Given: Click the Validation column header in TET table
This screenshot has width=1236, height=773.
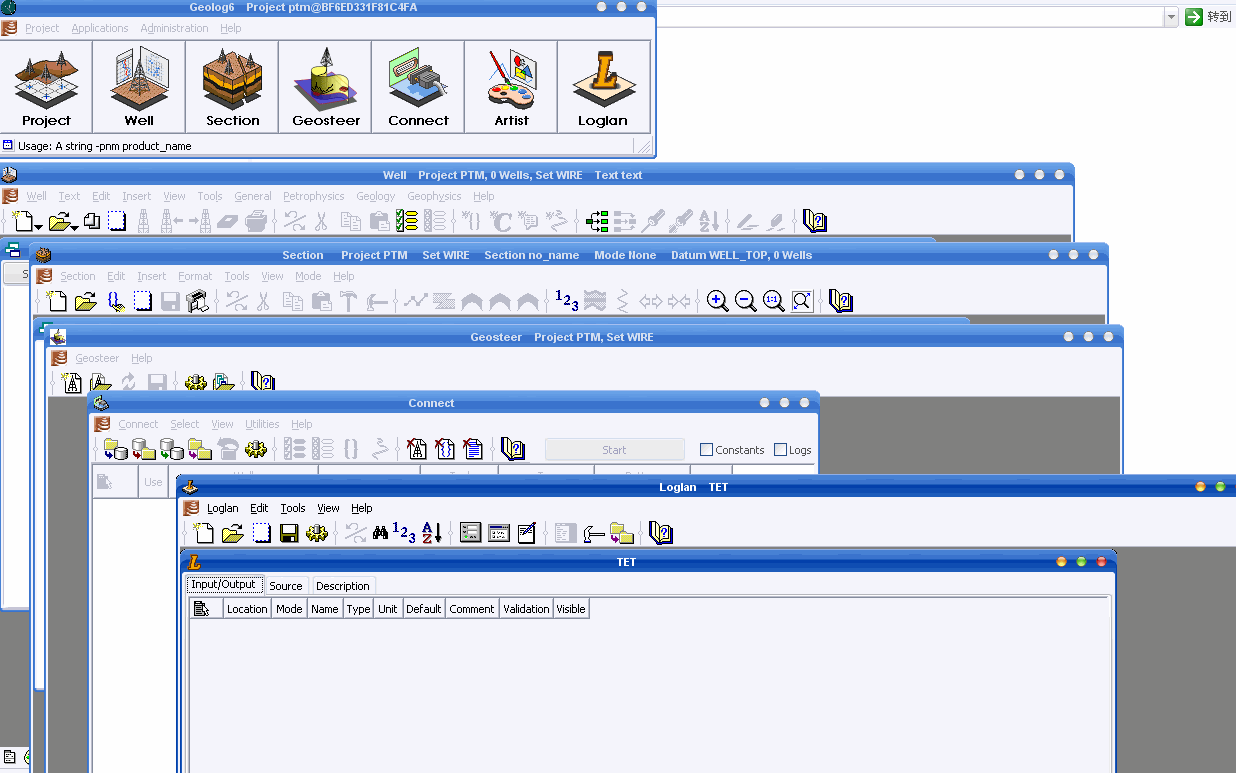Looking at the screenshot, I should pos(526,609).
